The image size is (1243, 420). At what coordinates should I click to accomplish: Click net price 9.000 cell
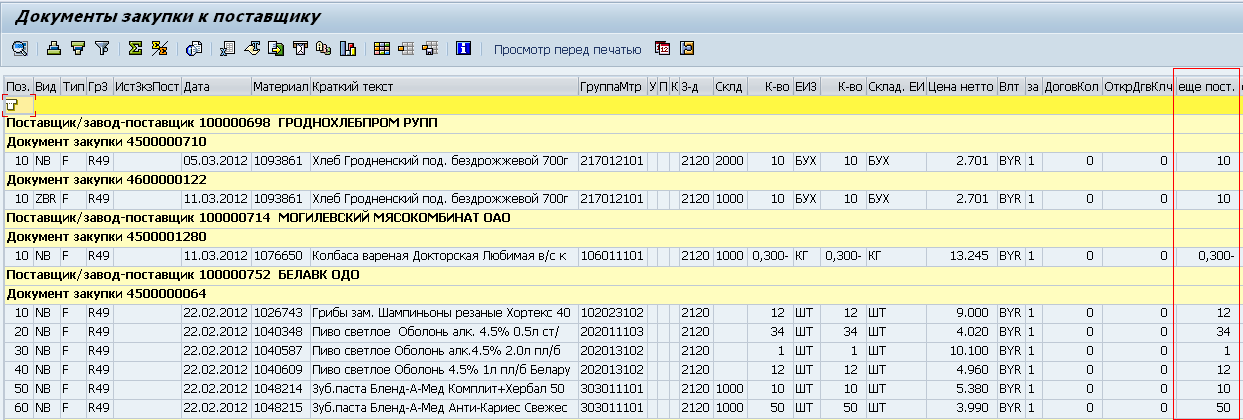pyautogui.click(x=960, y=313)
